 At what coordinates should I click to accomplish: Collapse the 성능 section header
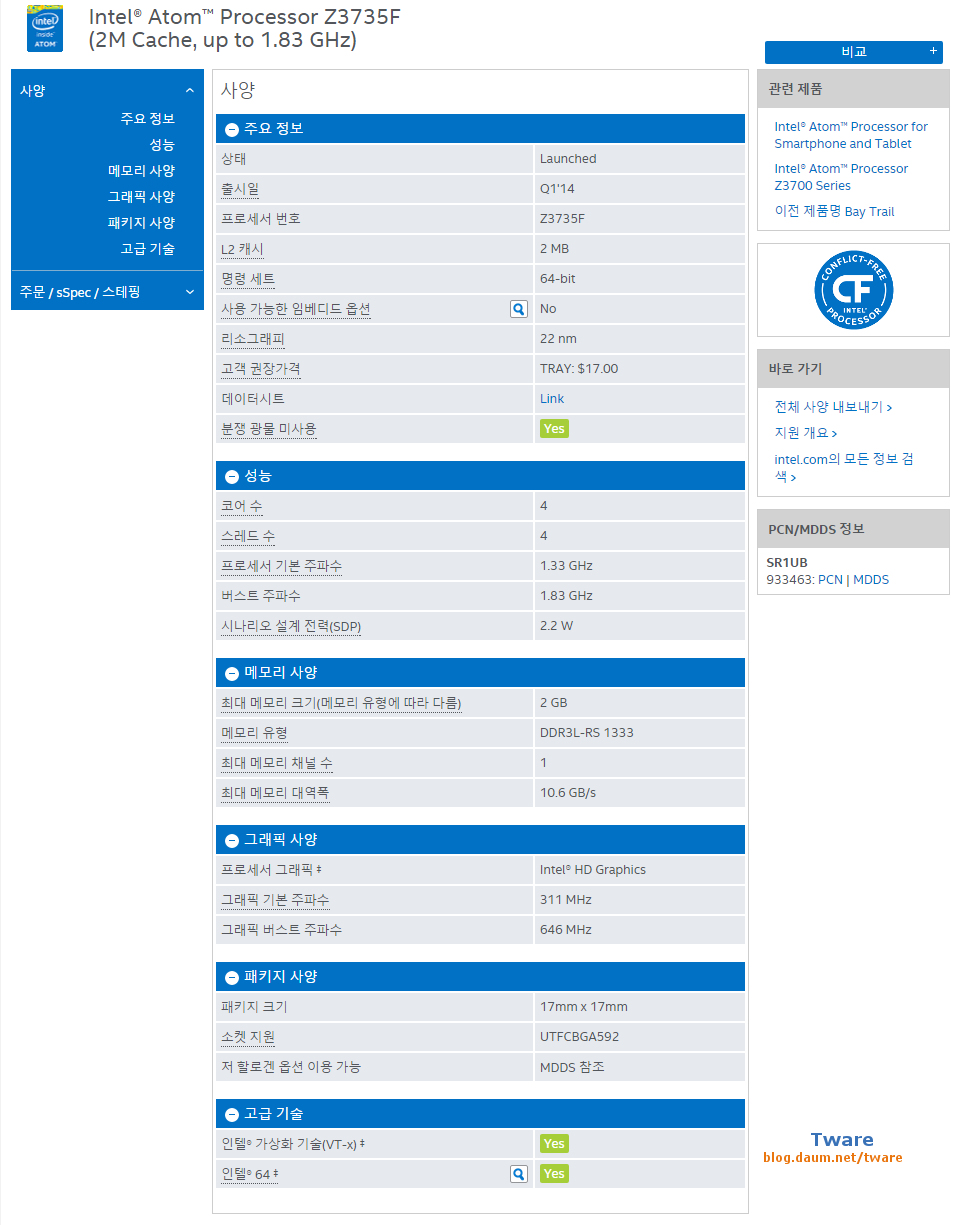point(480,476)
